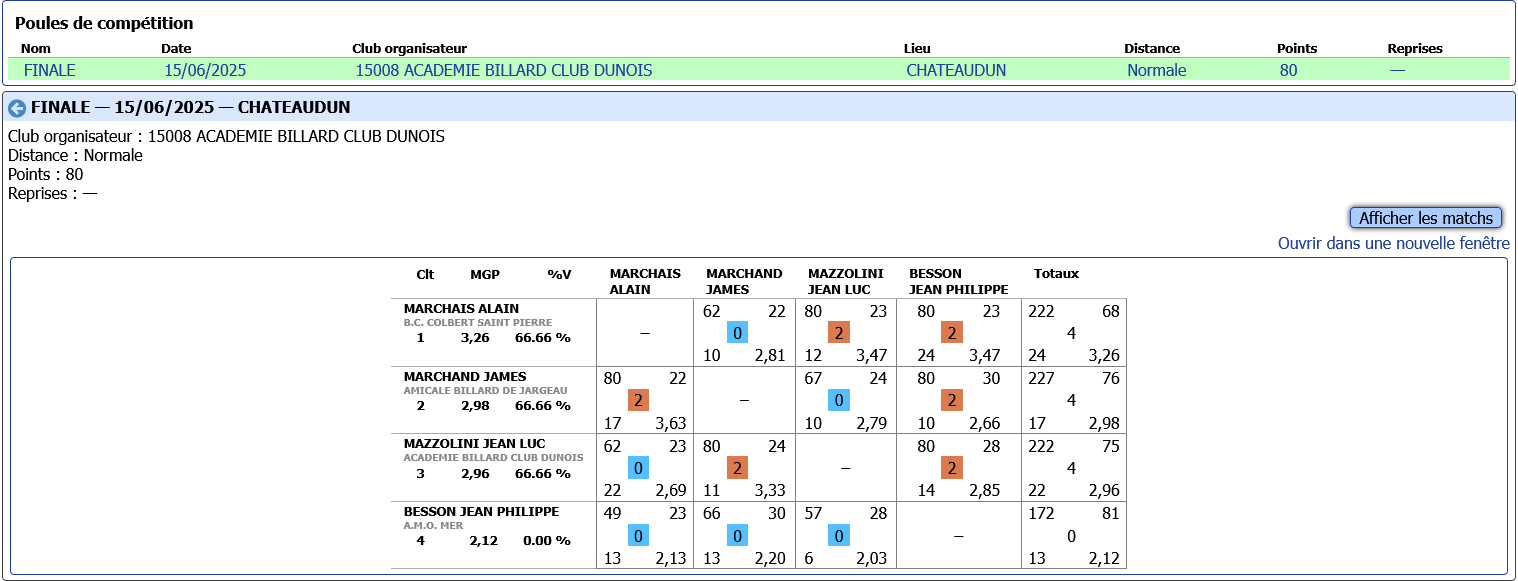This screenshot has height=581, width=1518.
Task: Click FINALE — 15/06/2025 — CHATEAUDUN title bar text
Action: (190, 108)
